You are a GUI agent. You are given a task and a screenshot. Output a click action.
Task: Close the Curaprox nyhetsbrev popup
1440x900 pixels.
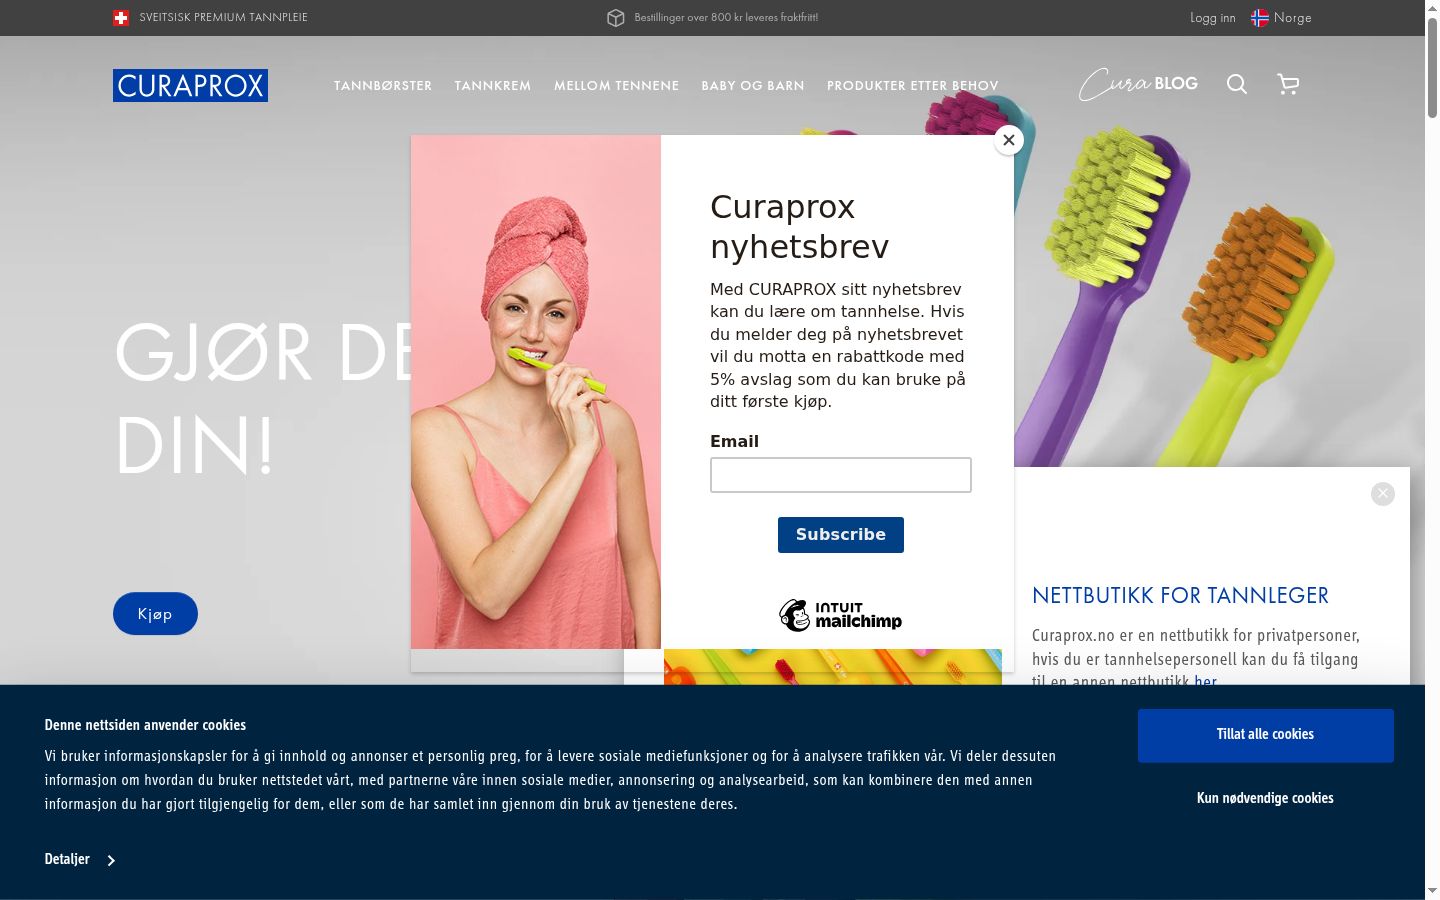click(x=1009, y=140)
